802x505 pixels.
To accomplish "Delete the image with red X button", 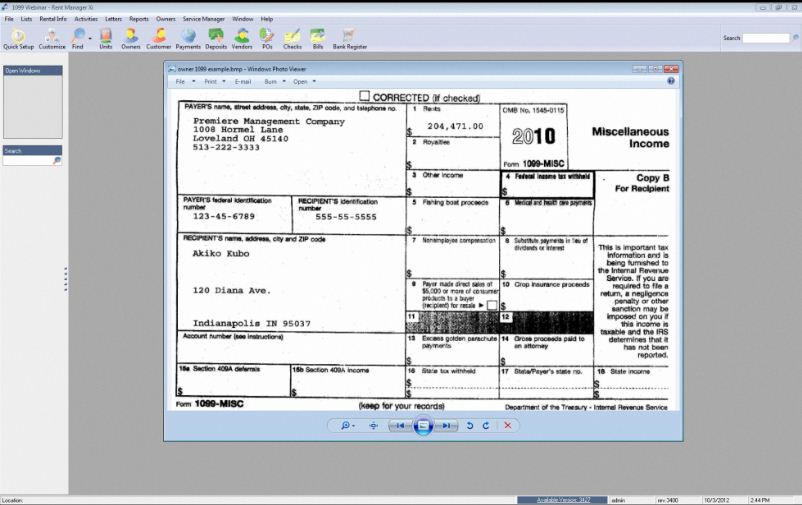I will pos(507,426).
